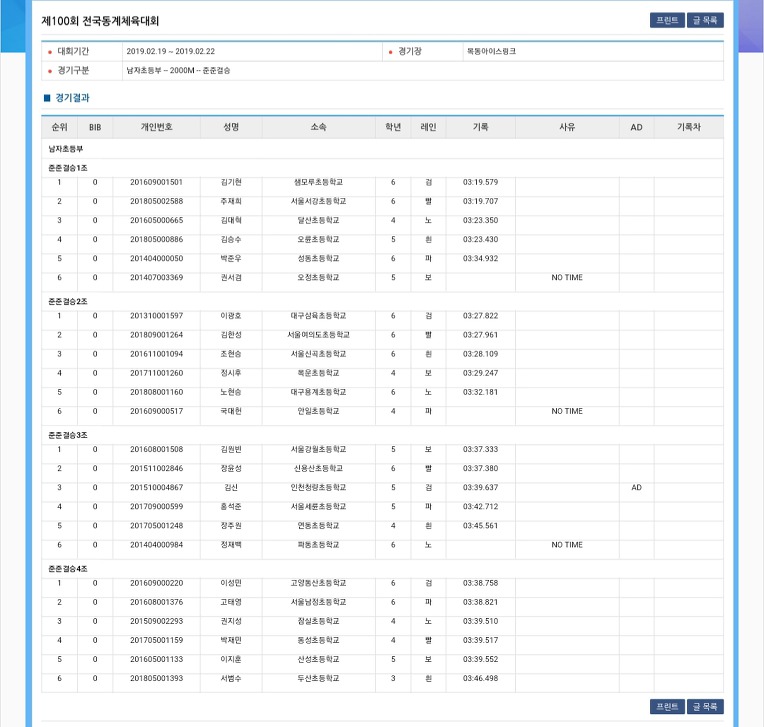Click the record time 03:19.579
The image size is (764, 727).
(x=480, y=182)
